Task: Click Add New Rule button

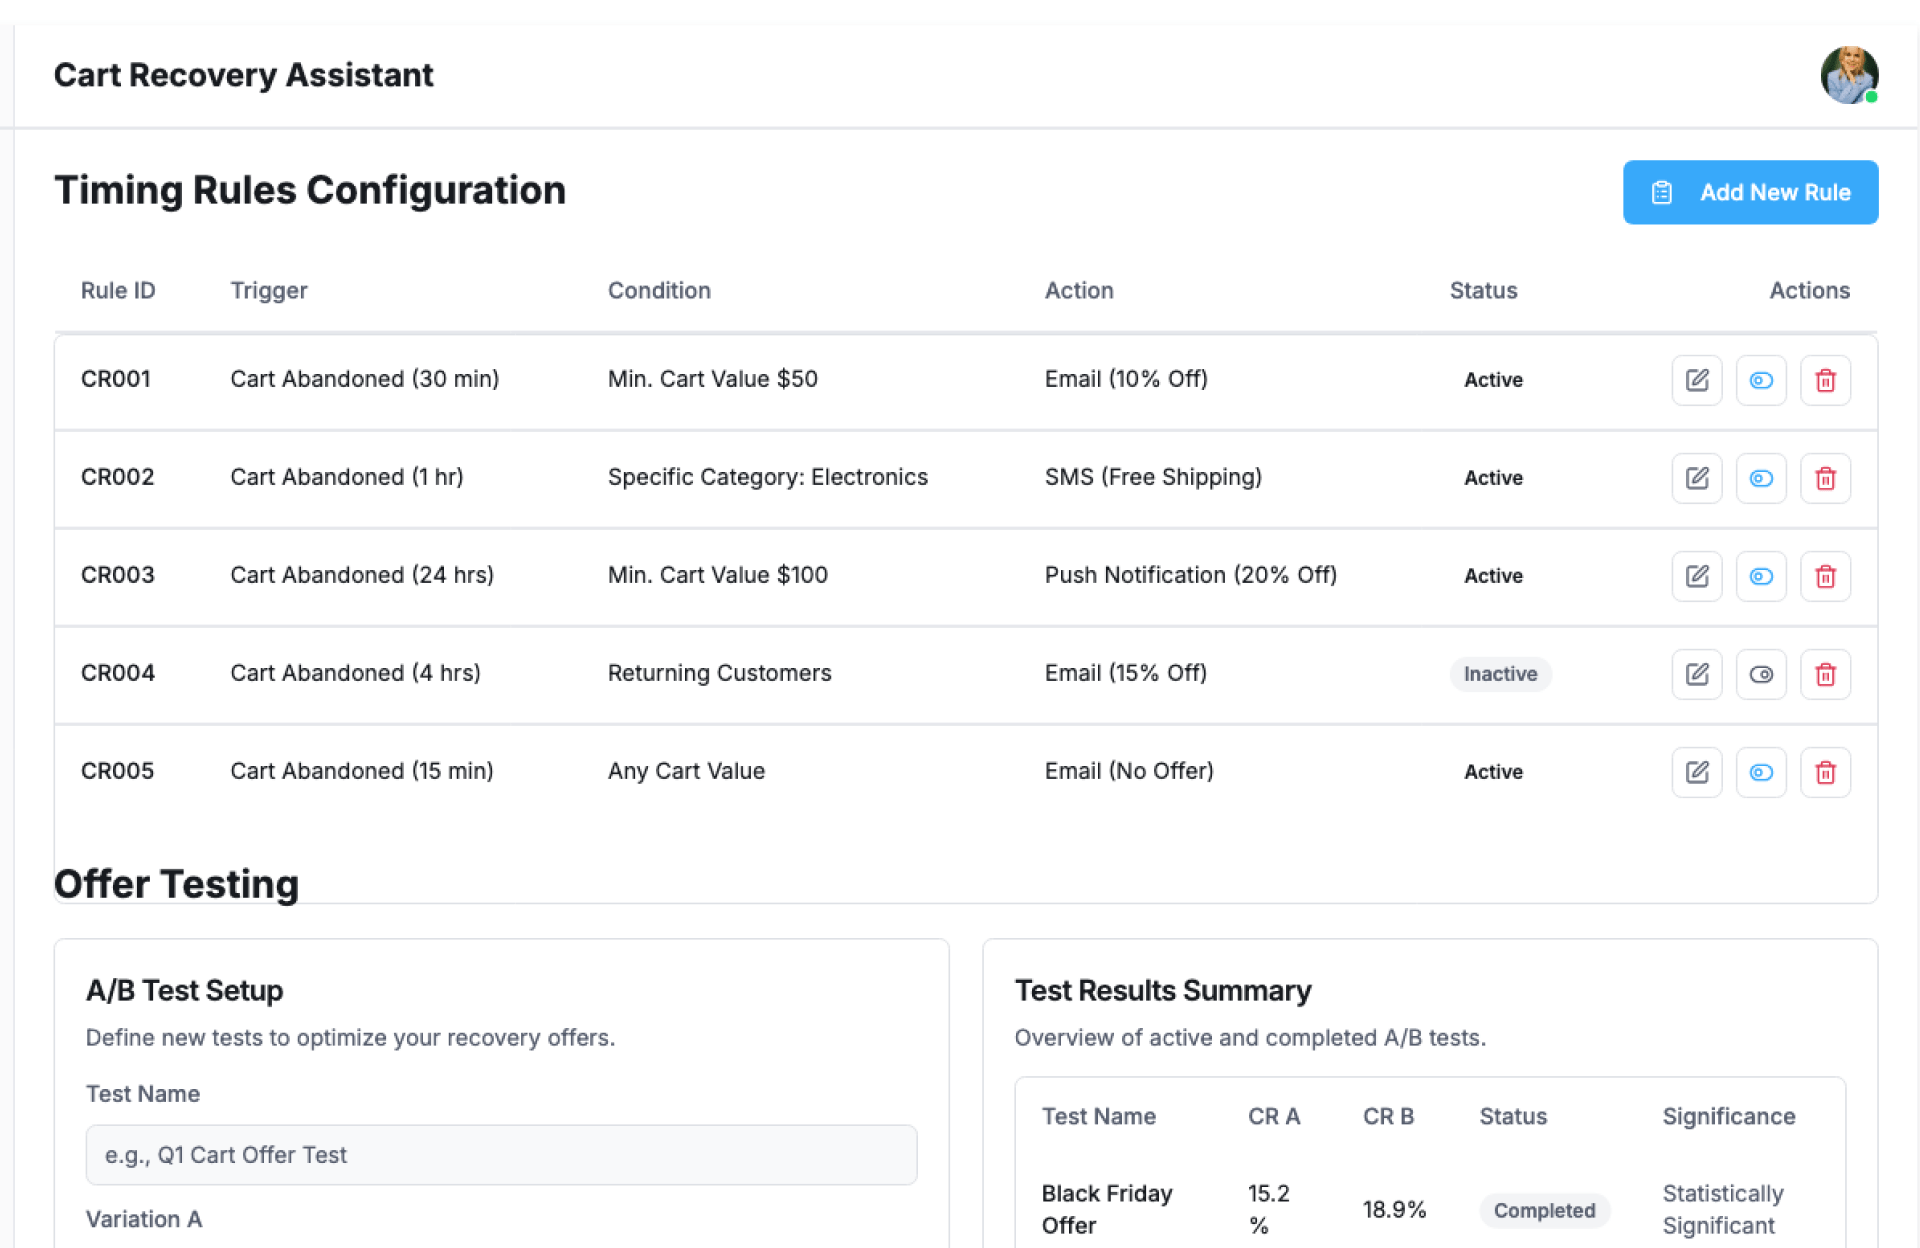Action: [1749, 192]
